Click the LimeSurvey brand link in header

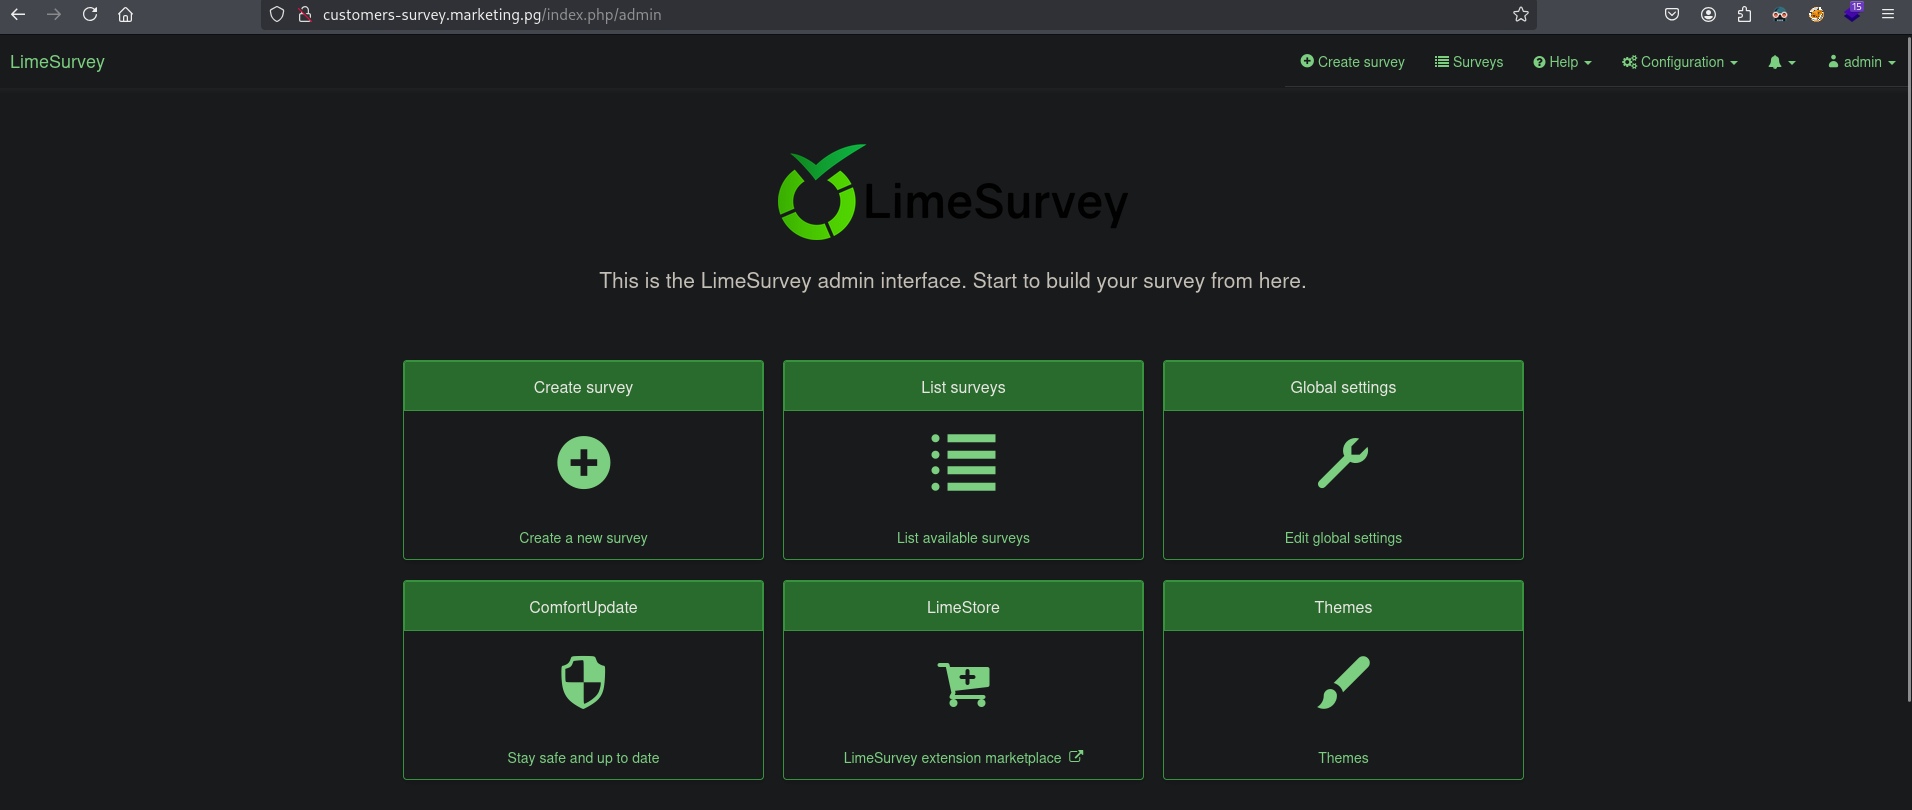(x=57, y=62)
